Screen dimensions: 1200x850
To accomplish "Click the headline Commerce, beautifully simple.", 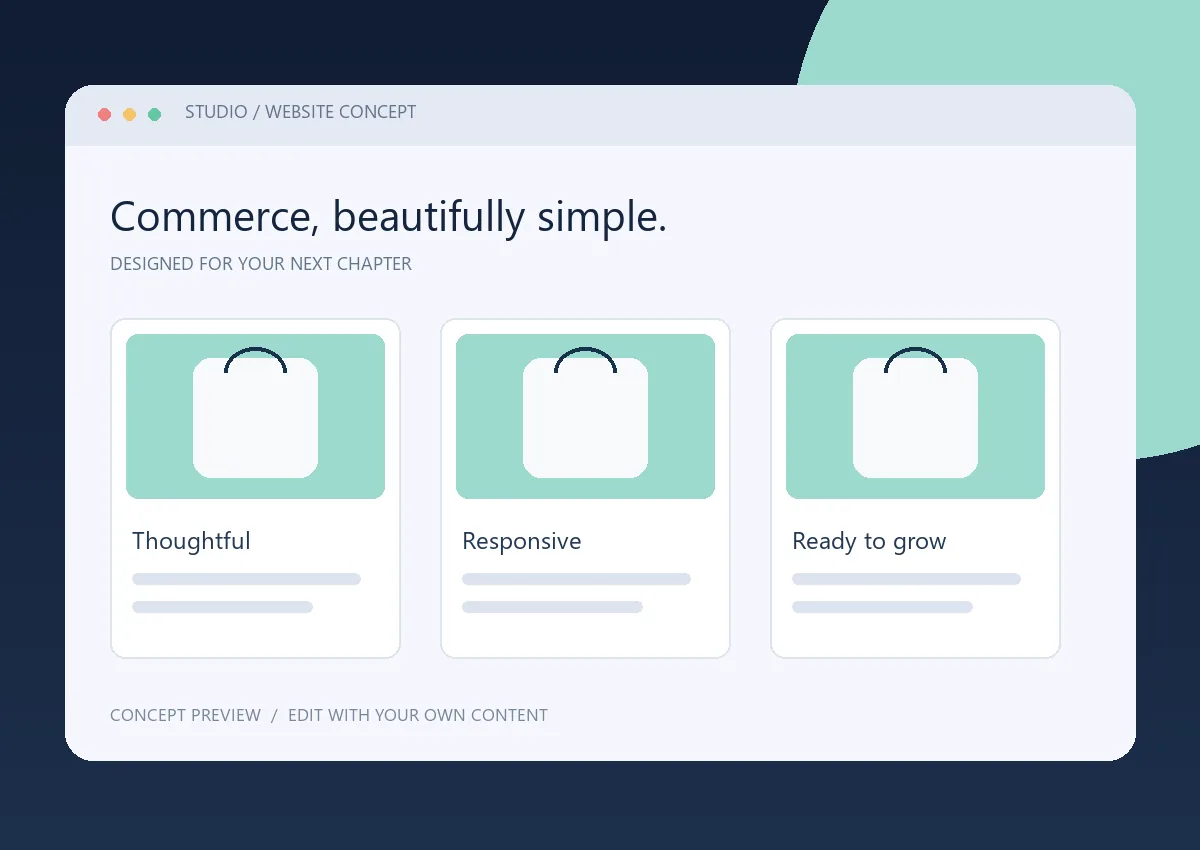I will 388,217.
